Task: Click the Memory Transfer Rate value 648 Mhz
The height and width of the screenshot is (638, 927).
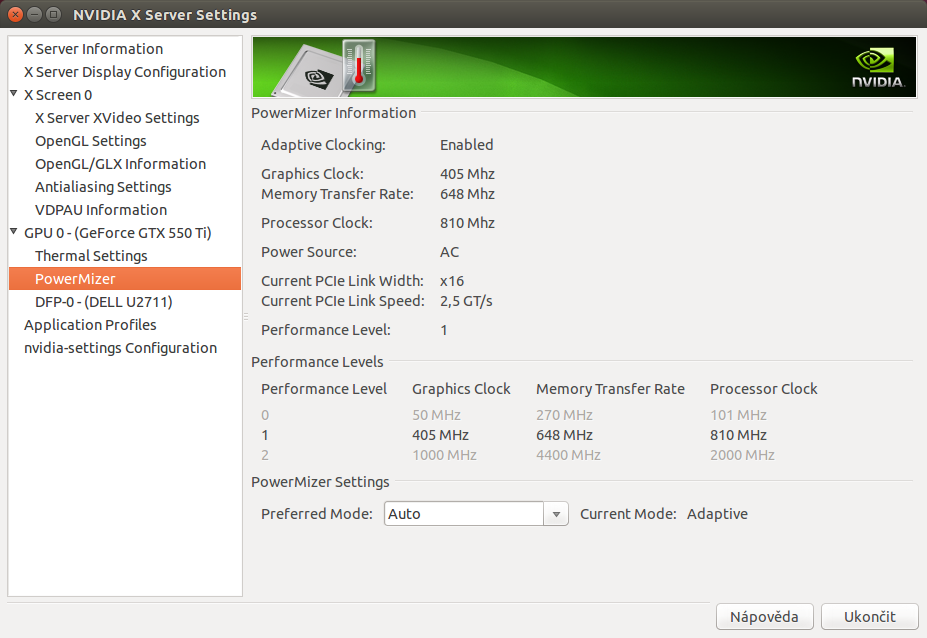Action: tap(467, 195)
